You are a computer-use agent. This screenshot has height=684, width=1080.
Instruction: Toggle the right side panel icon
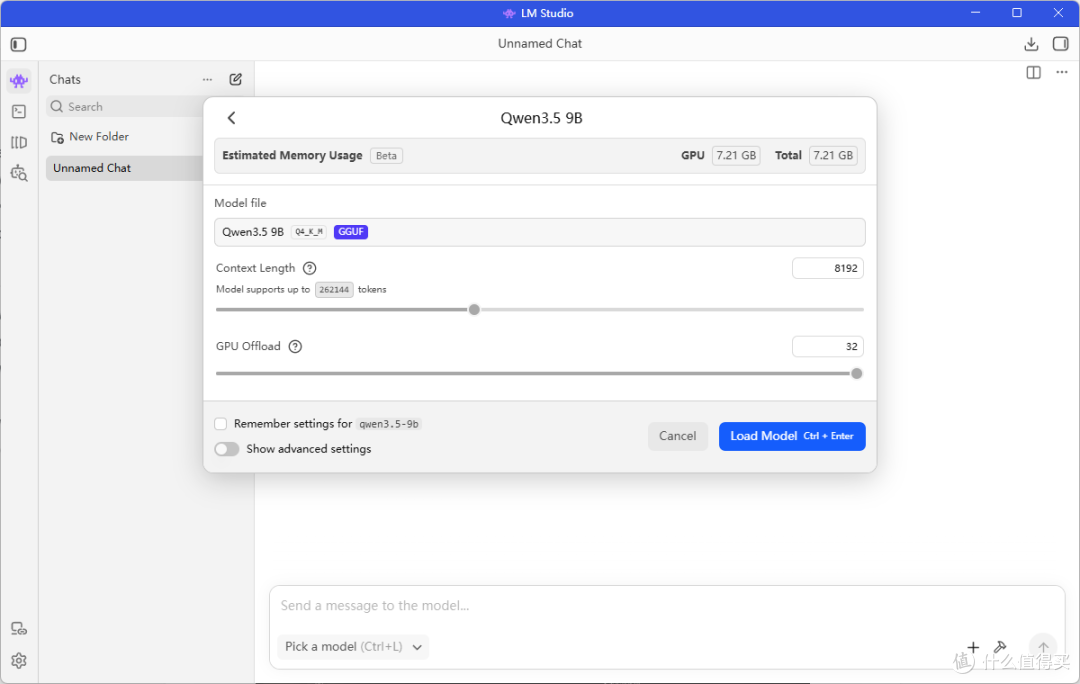tap(1061, 44)
